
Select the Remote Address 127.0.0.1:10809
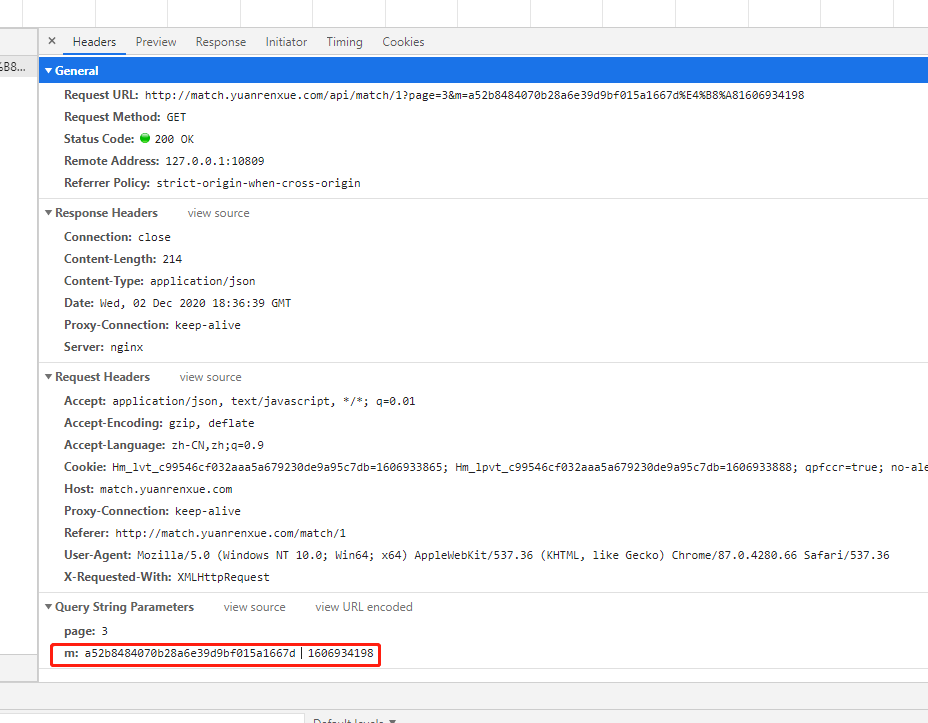[215, 161]
